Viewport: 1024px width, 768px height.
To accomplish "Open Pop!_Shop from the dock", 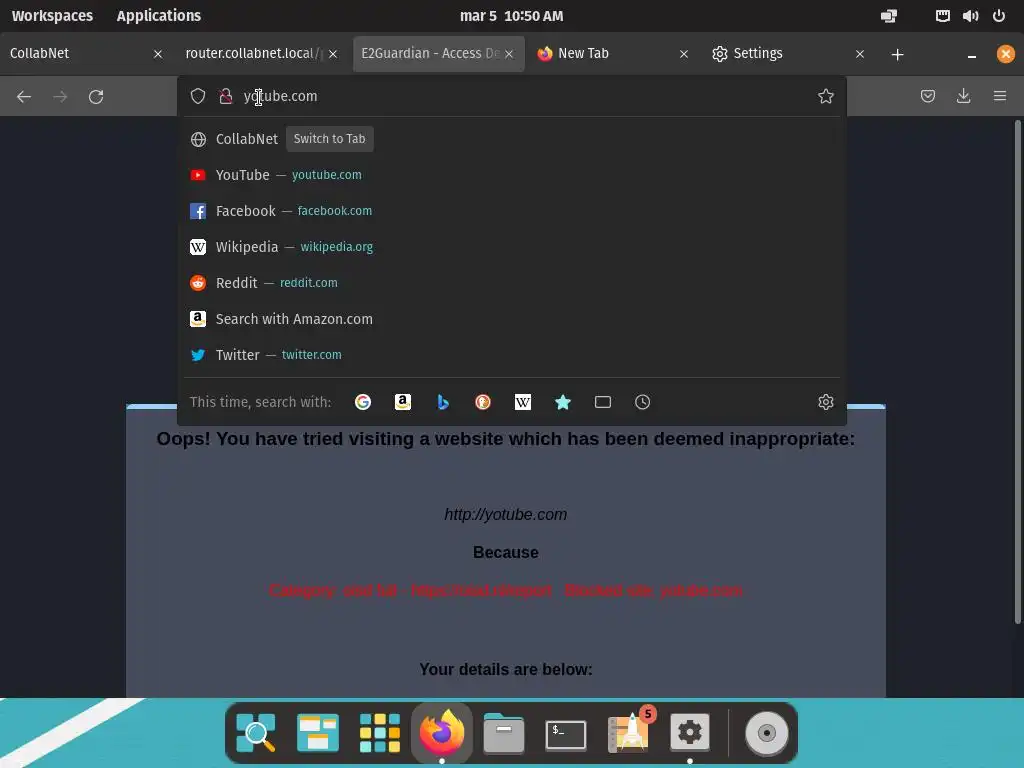I will pyautogui.click(x=629, y=732).
